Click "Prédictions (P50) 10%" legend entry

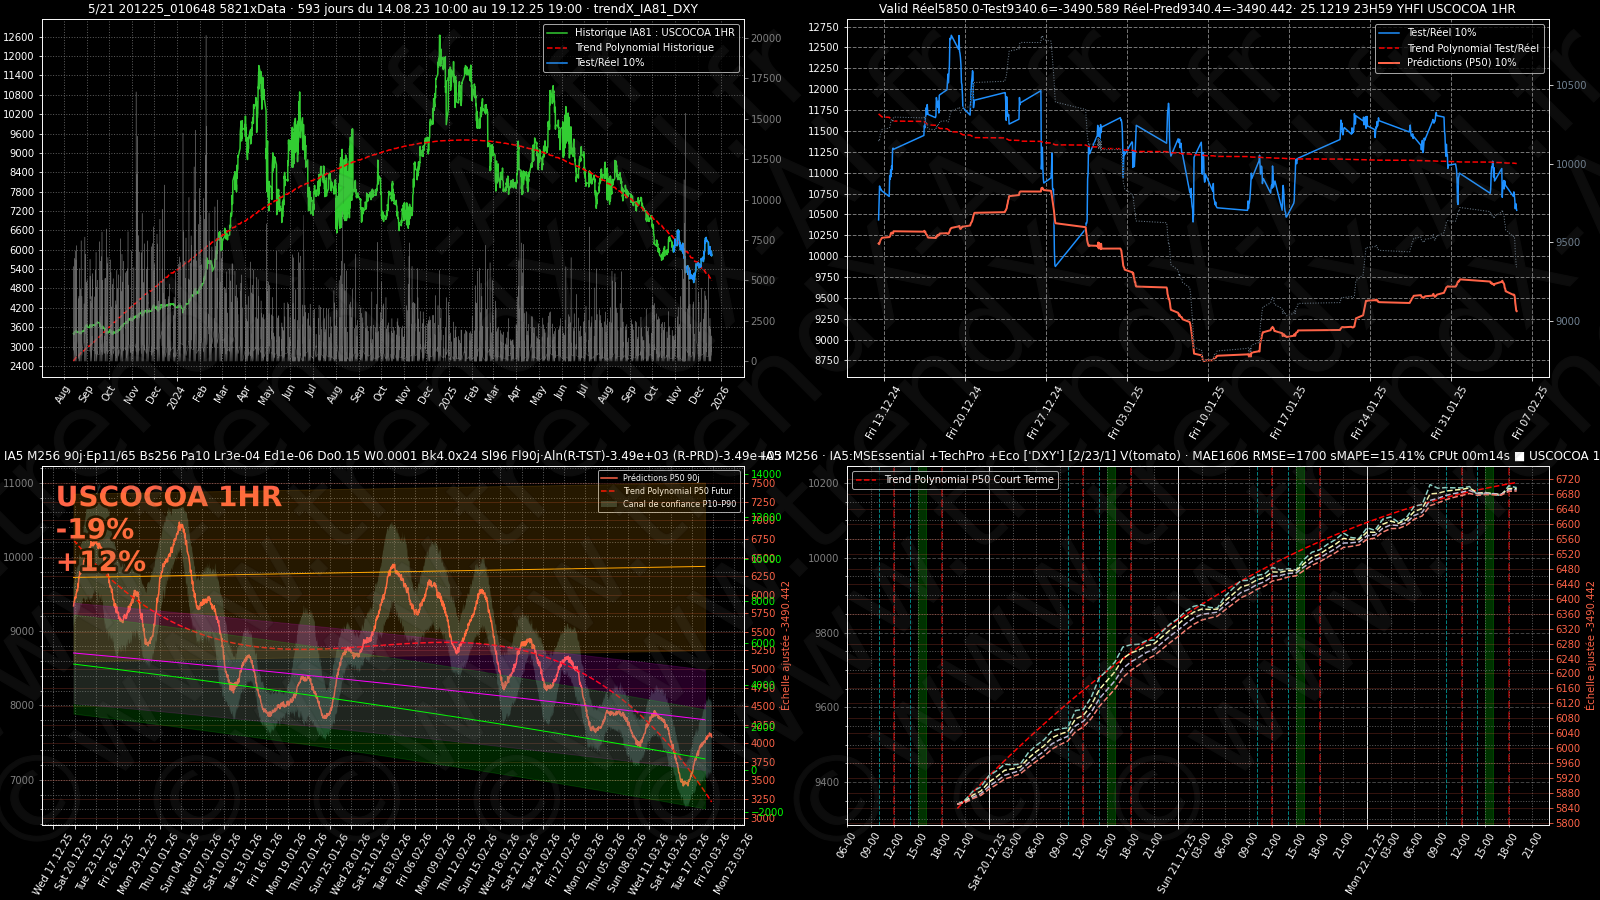click(1461, 63)
